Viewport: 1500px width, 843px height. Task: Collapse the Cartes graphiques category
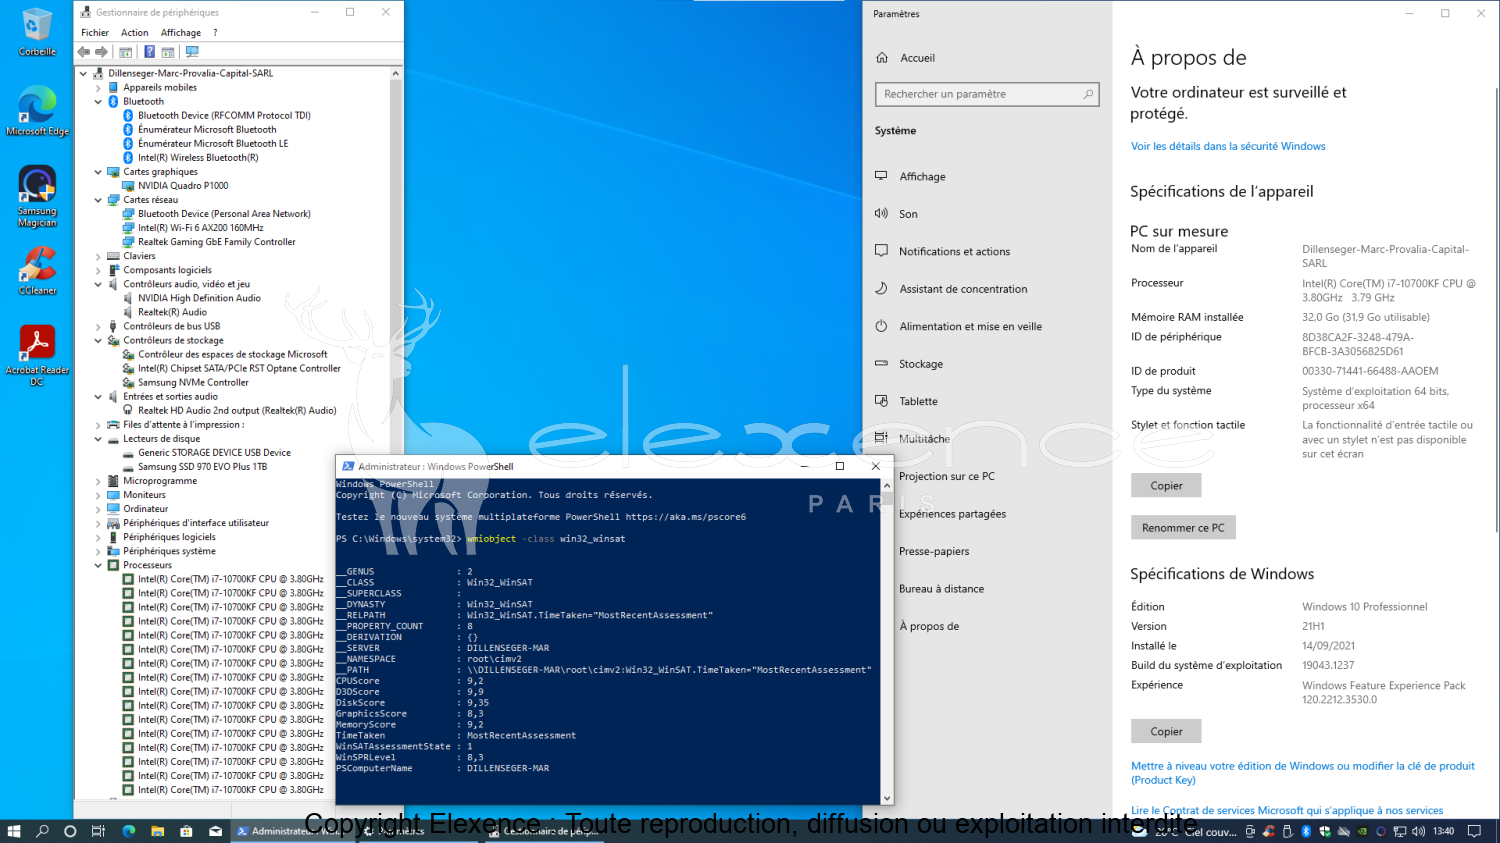(98, 172)
